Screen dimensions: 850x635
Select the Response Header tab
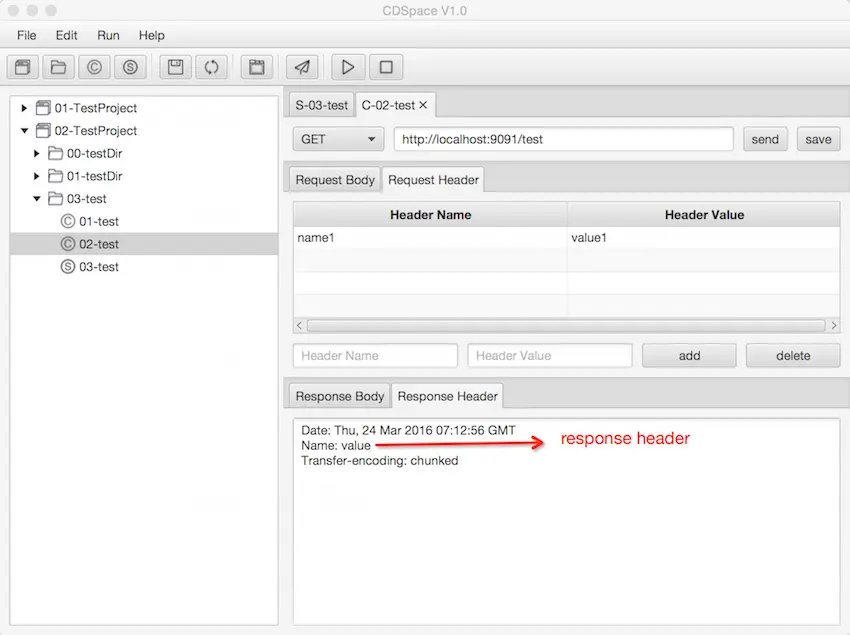tap(447, 396)
